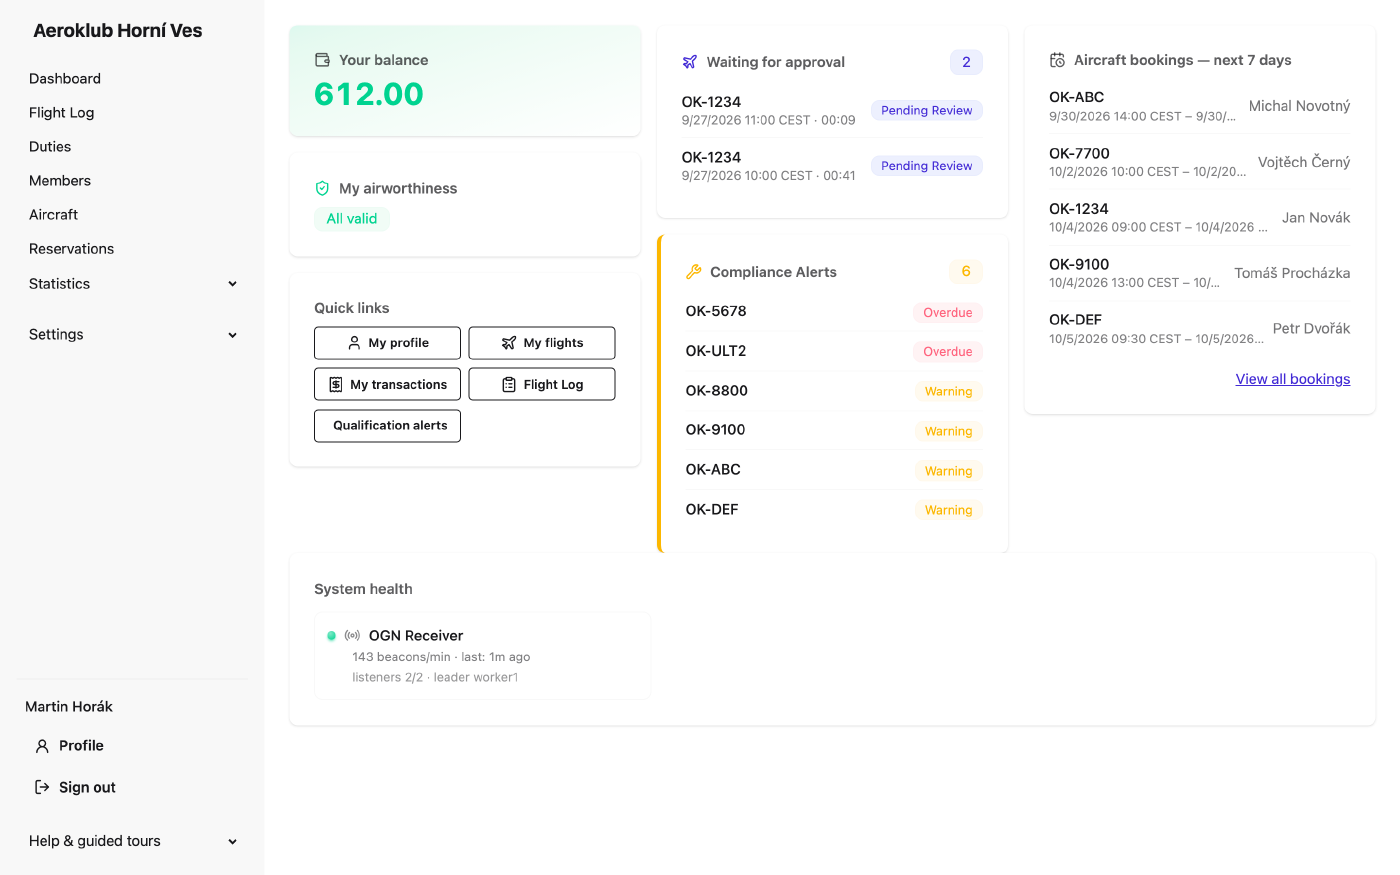Open the OK-ABC booking by Michal Novotný
1400x875 pixels.
coord(1199,106)
